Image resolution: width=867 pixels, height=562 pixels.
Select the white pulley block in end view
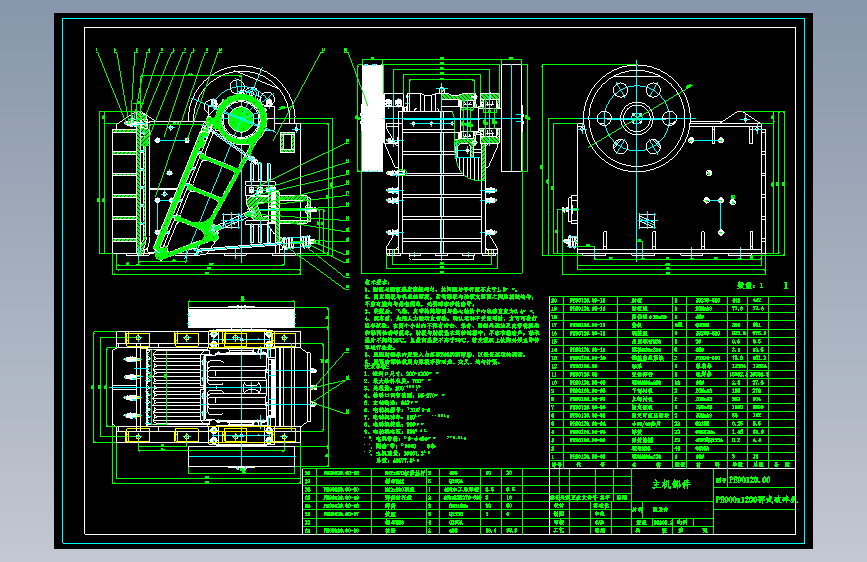coord(372,118)
